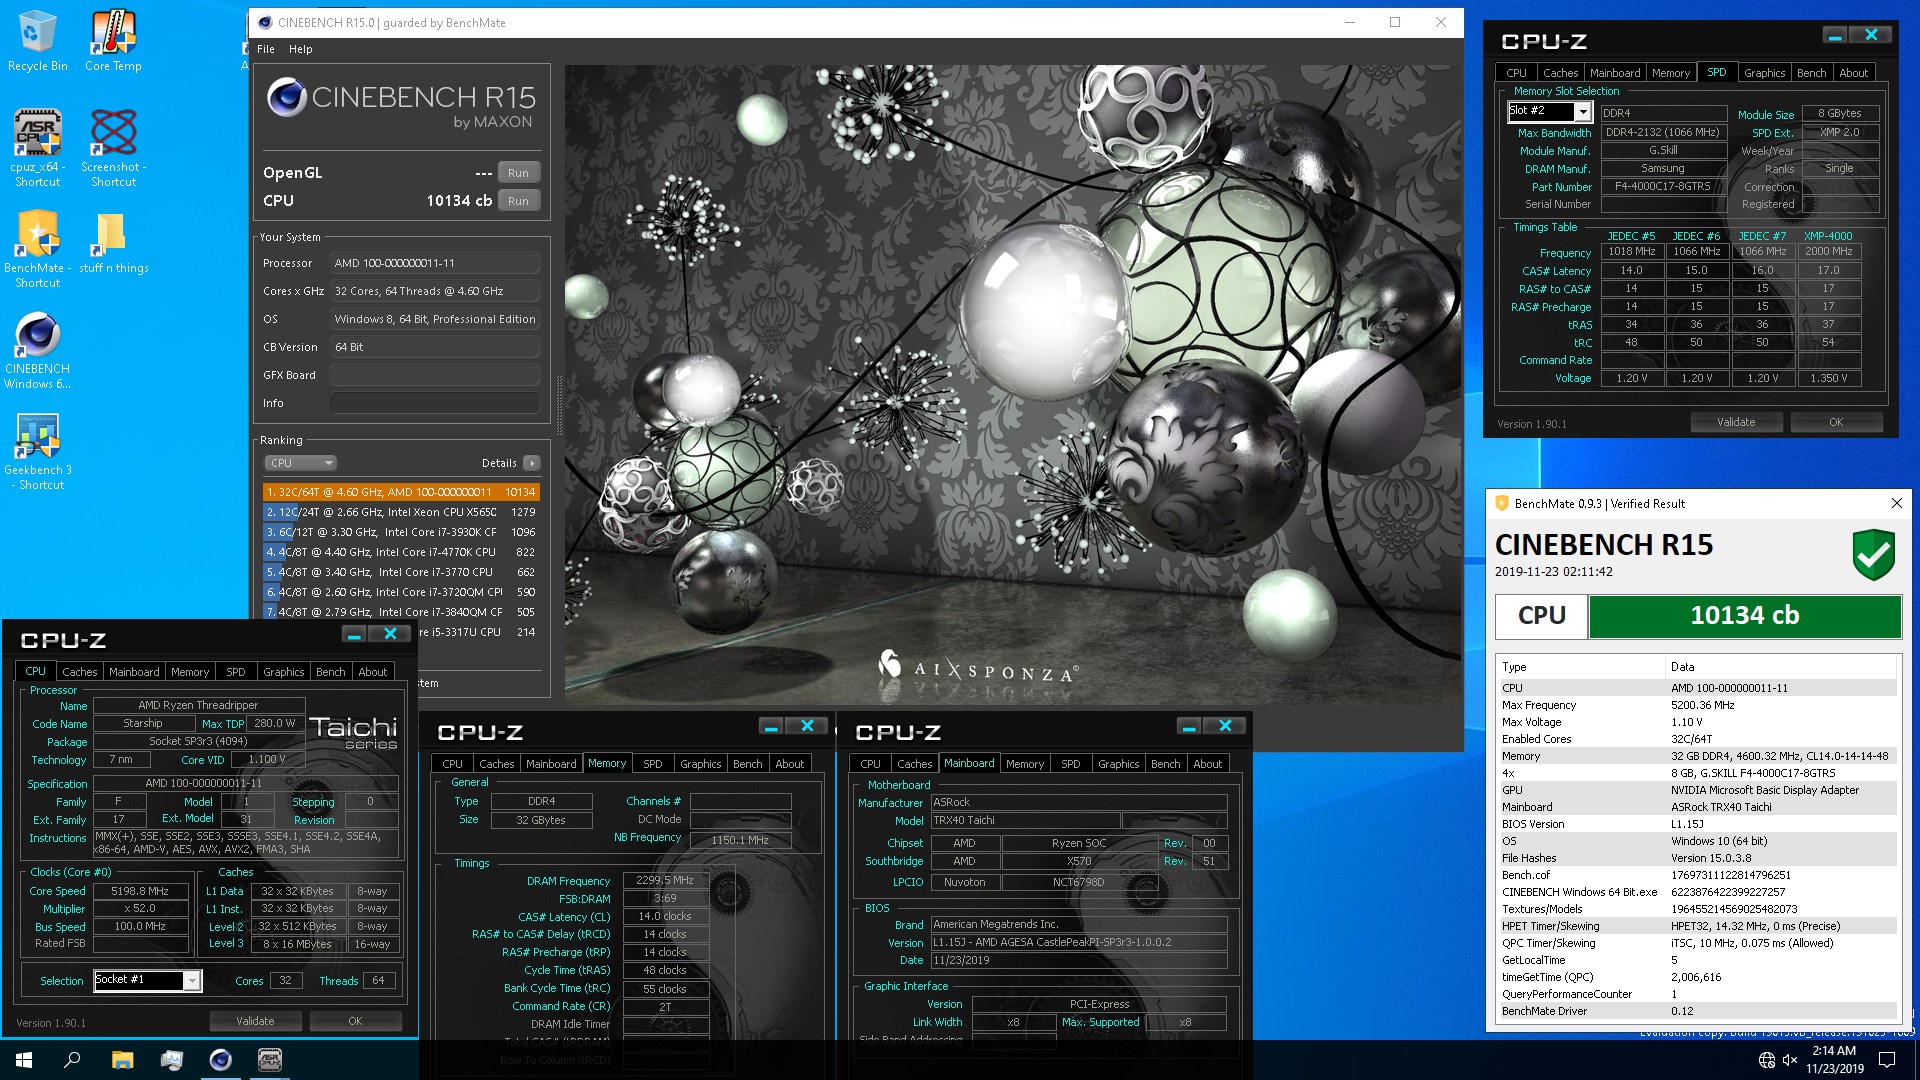
Task: Click the DRAM Frequency 2299.5 MHz value
Action: [x=665, y=881]
